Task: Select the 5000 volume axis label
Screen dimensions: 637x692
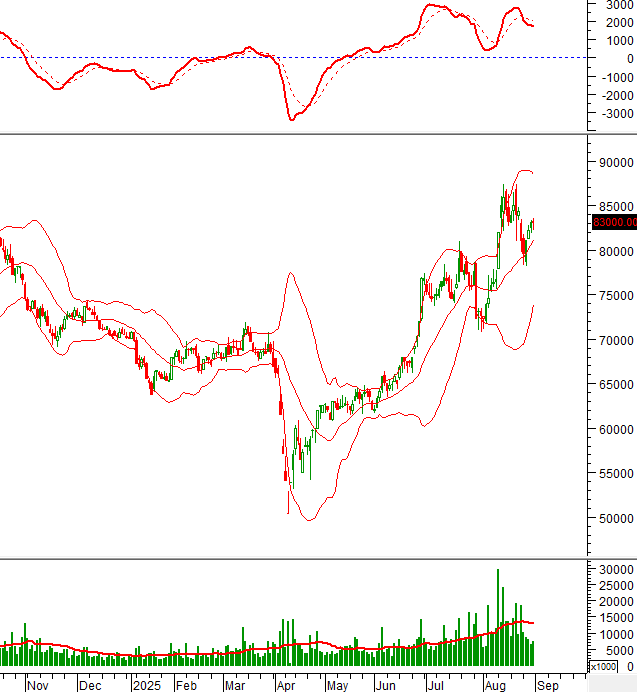Action: [x=620, y=651]
